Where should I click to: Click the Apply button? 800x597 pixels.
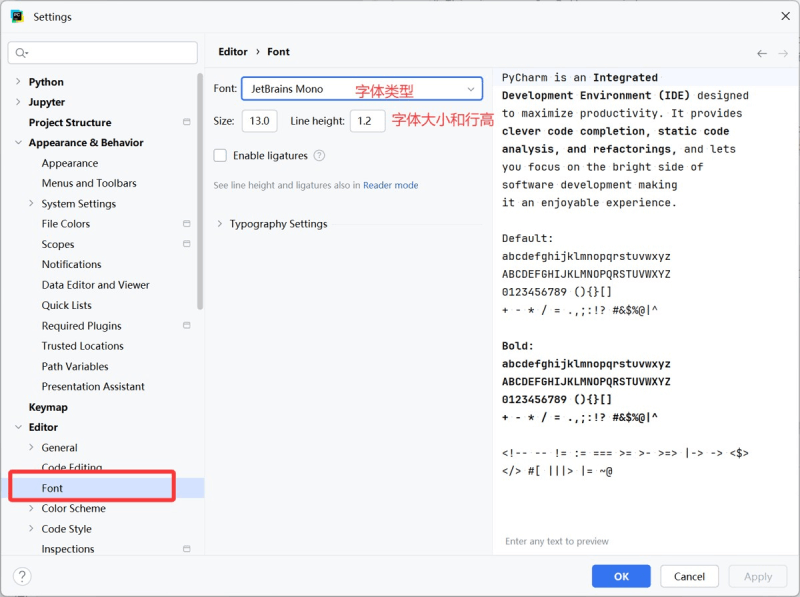coord(758,576)
